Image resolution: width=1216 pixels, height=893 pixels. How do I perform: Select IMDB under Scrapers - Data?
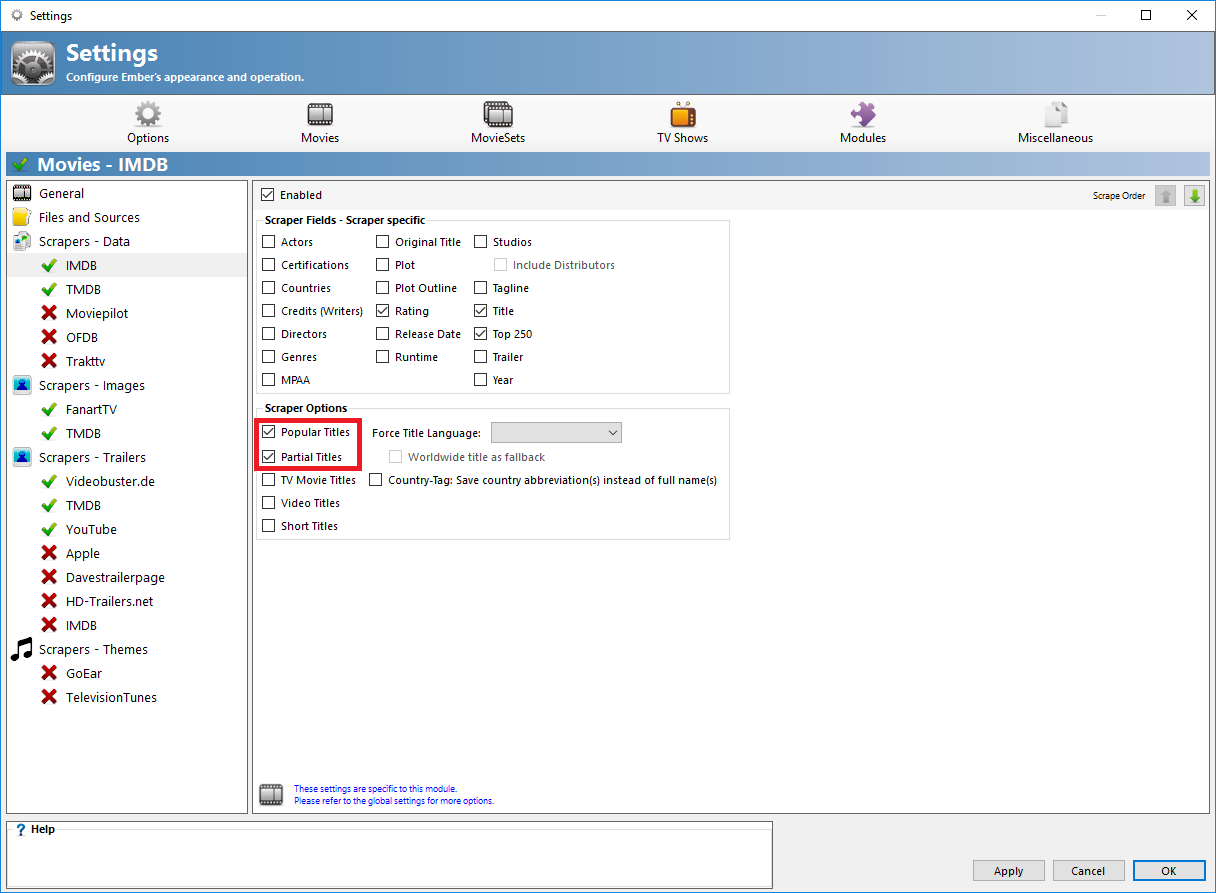[81, 265]
